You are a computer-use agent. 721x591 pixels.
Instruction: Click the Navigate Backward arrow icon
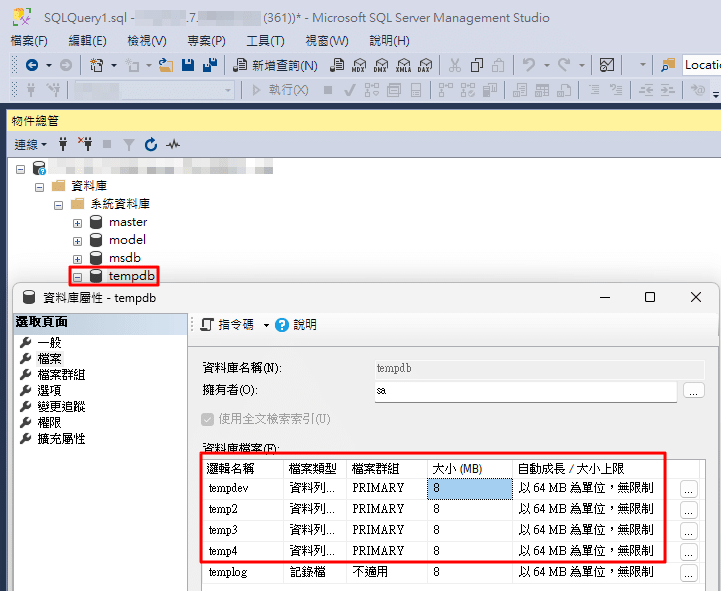coord(32,65)
